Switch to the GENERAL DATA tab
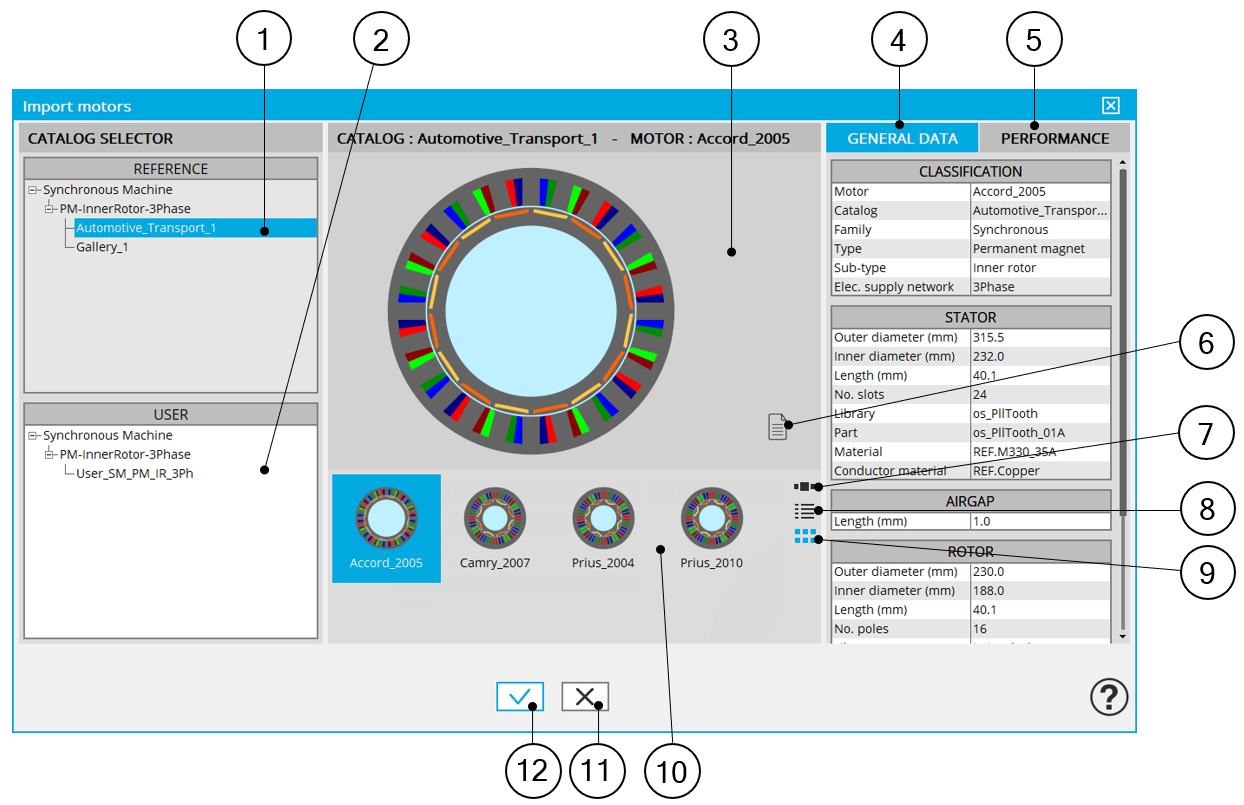Image resolution: width=1244 pixels, height=805 pixels. (902, 138)
